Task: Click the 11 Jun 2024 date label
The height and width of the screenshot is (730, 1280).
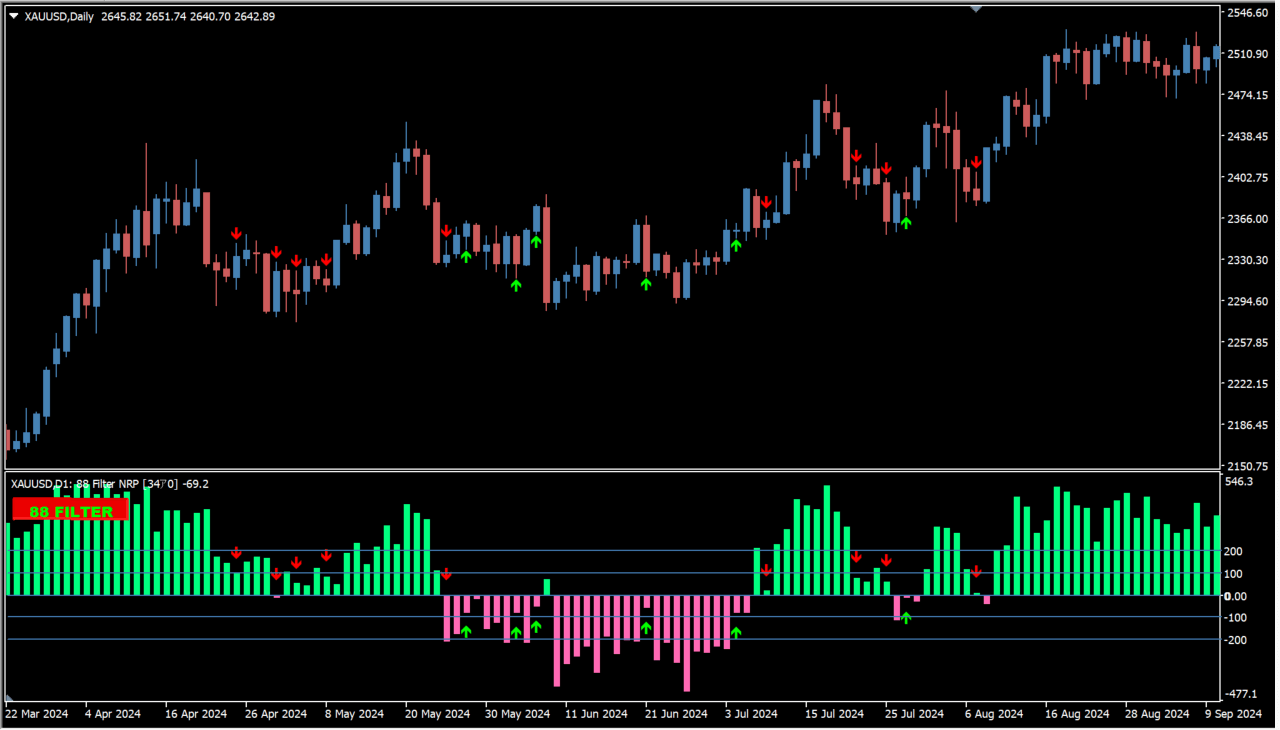Action: [x=596, y=714]
